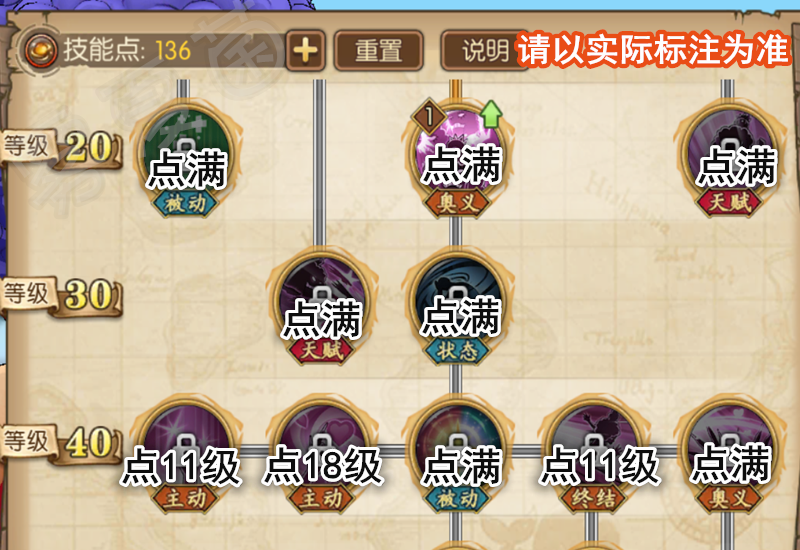Select the level 40 奥义 skill icon

point(729,454)
